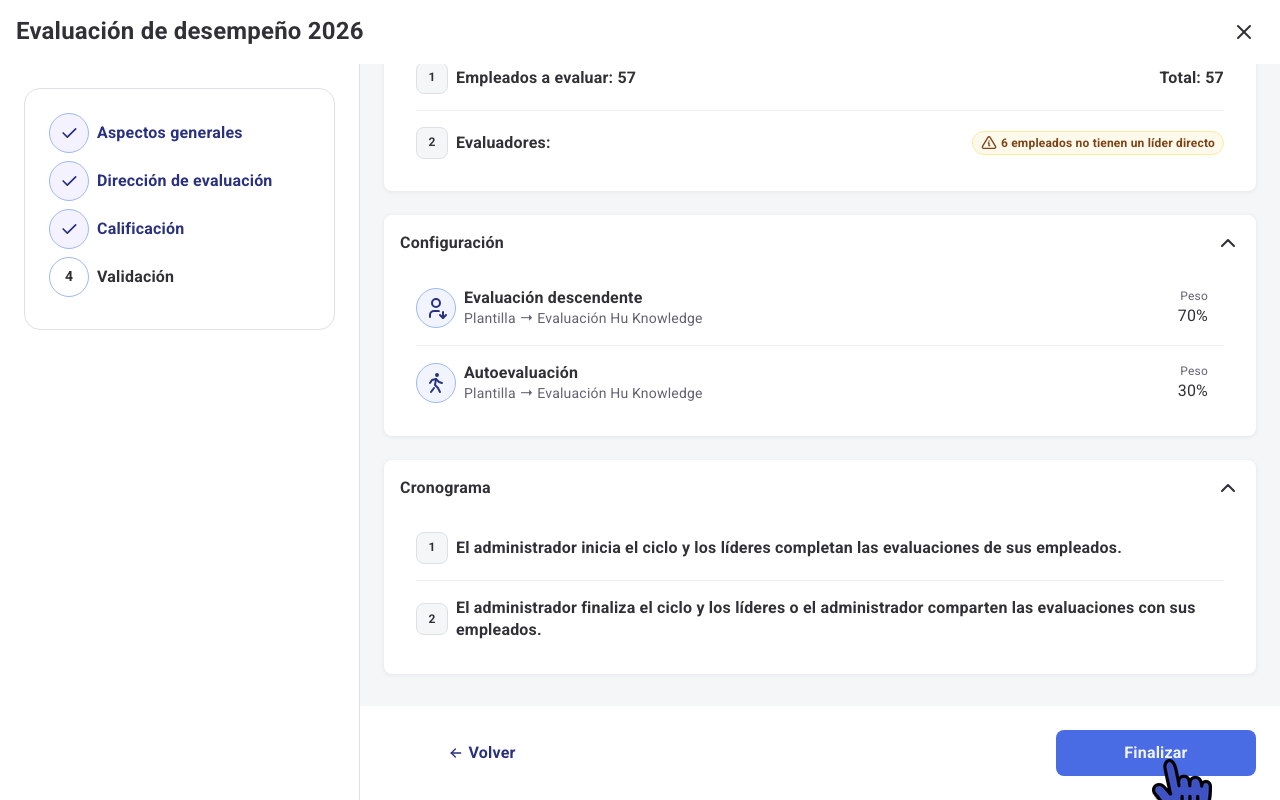Click the checkmark beside Dirección de evaluación
The width and height of the screenshot is (1280, 800).
pyautogui.click(x=69, y=181)
